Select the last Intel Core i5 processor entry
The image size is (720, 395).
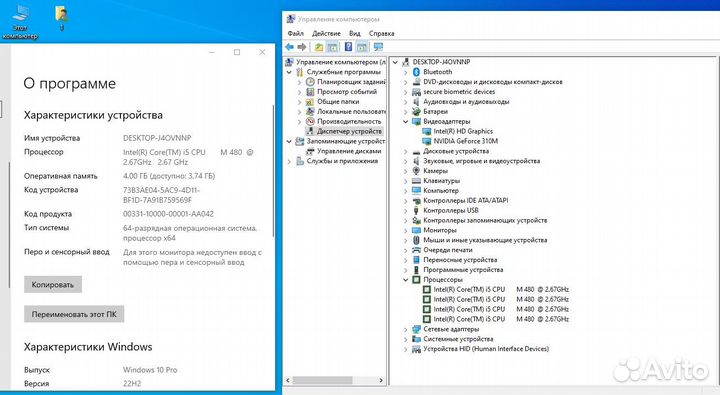[x=501, y=319]
